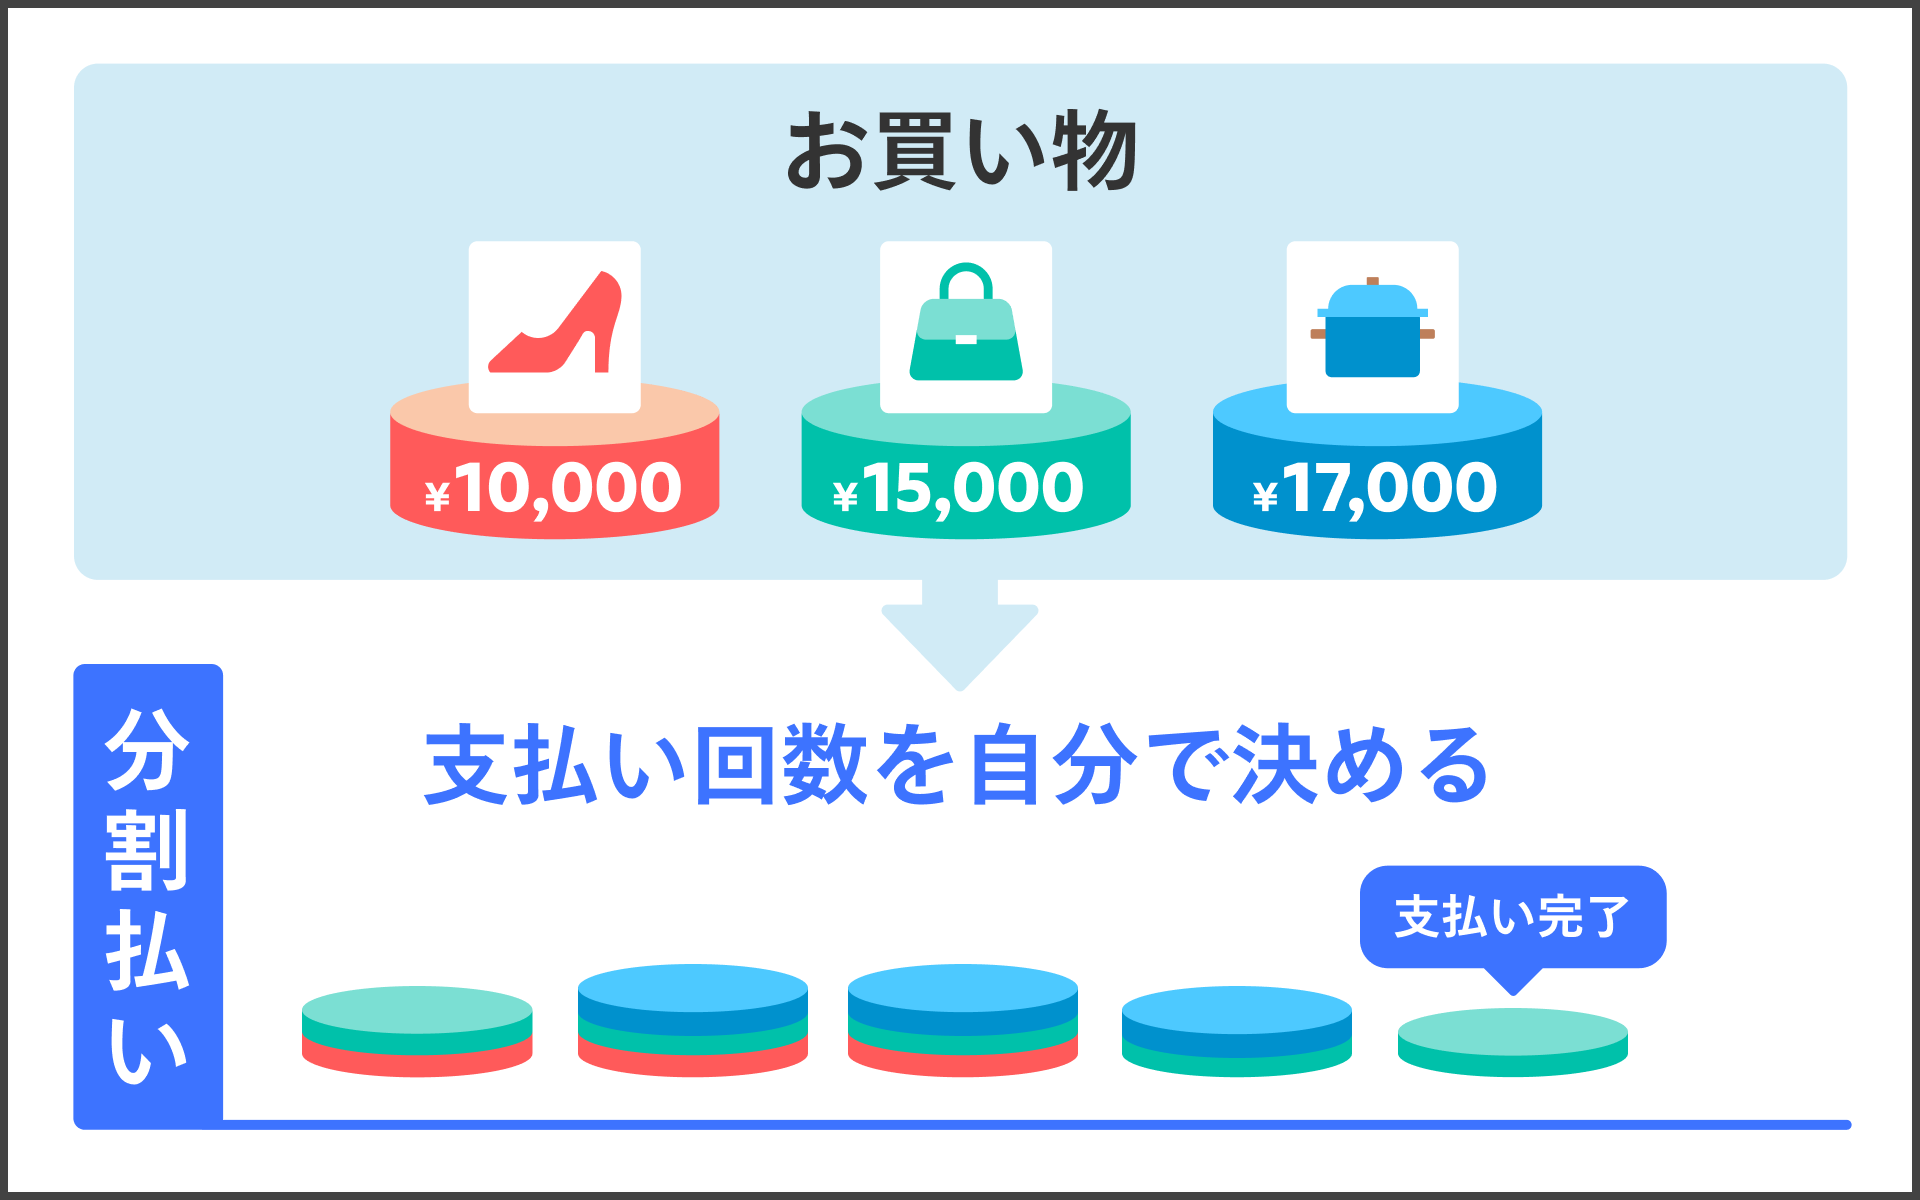The image size is (1920, 1200).
Task: Click the downward arrow between sections
Action: point(959,629)
